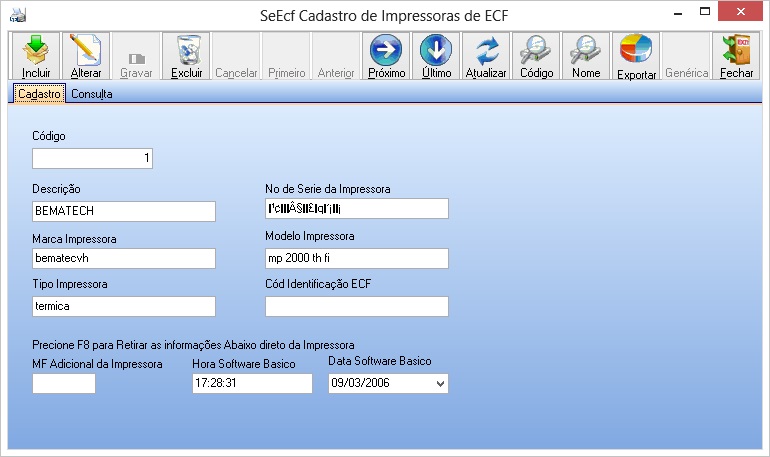This screenshot has height=457, width=770.
Task: Click the Hora Software Basico field
Action: [x=252, y=384]
